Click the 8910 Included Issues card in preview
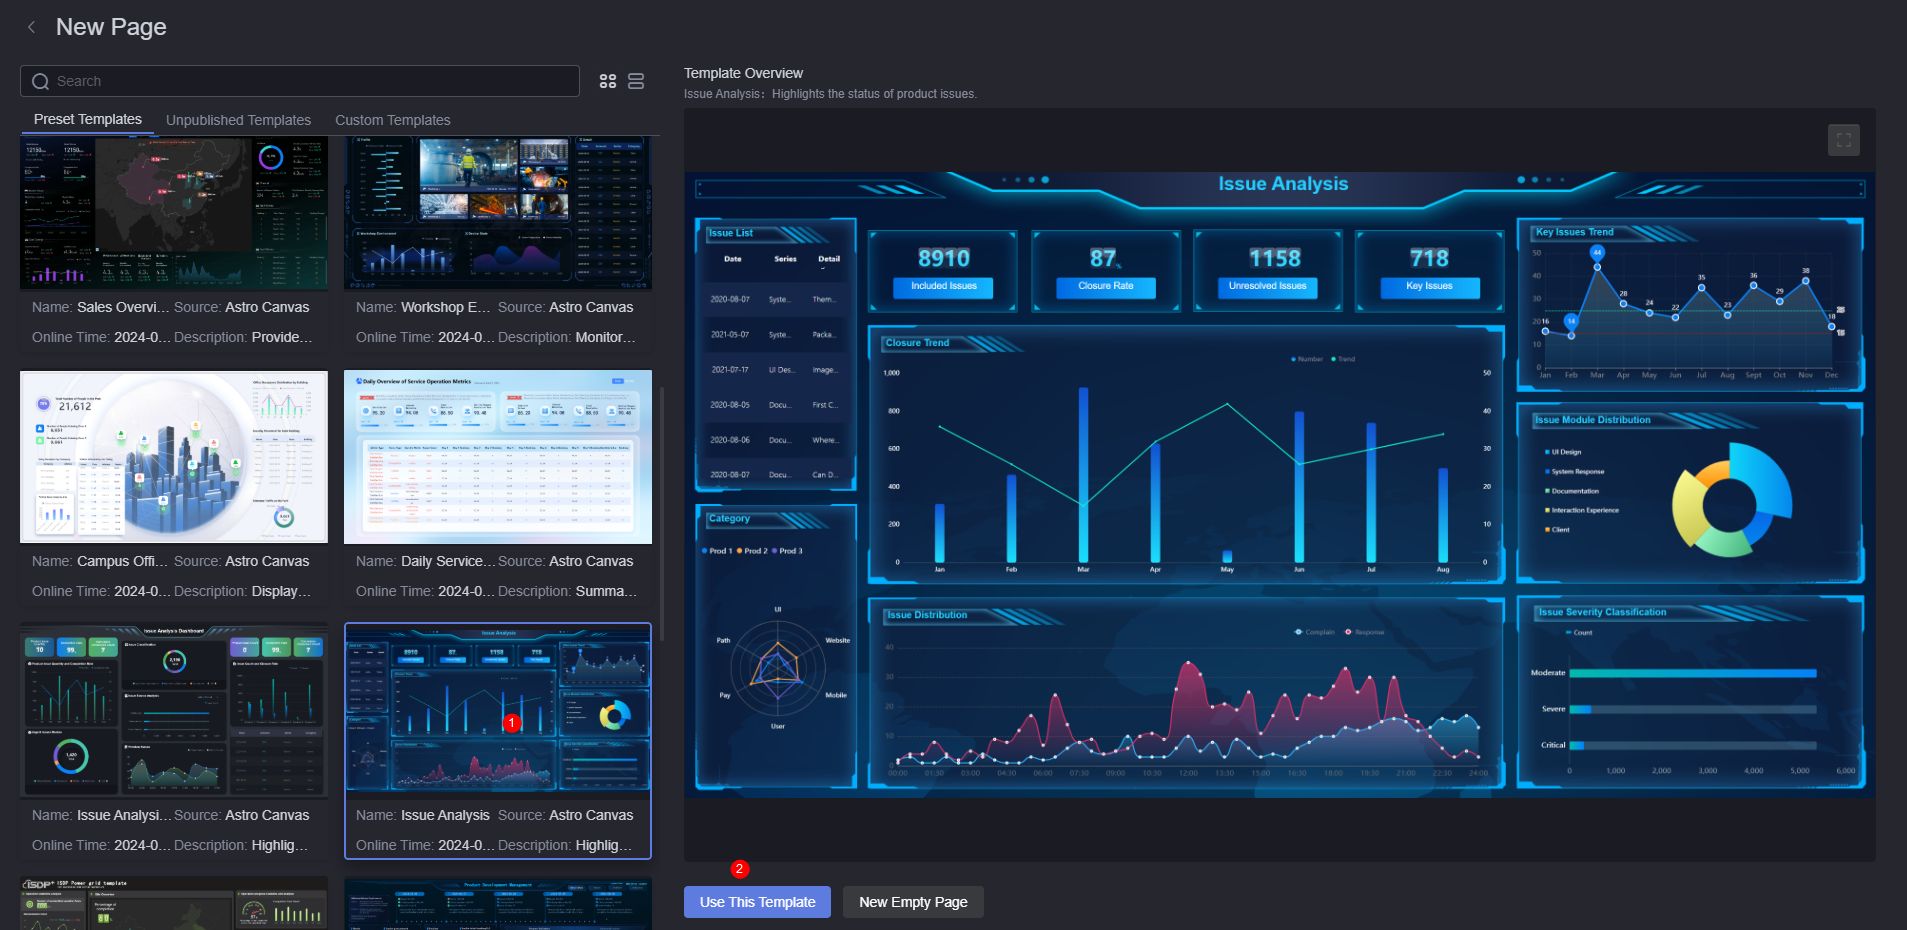The image size is (1907, 930). tap(943, 272)
